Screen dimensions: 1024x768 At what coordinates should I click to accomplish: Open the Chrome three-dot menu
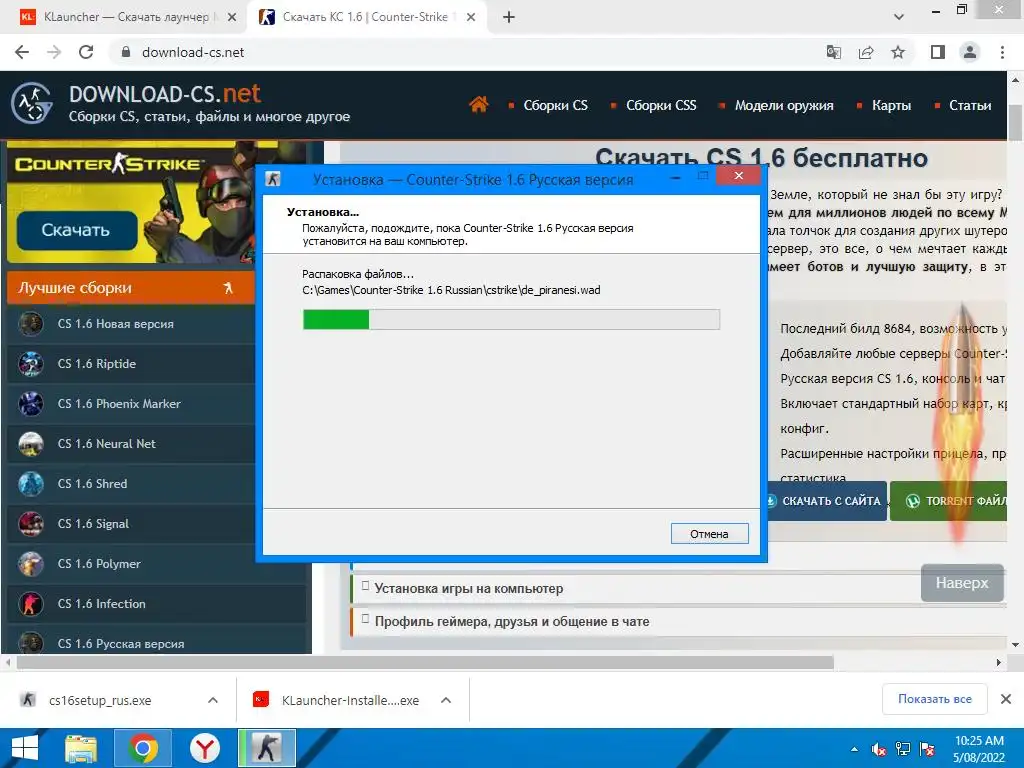point(1002,52)
